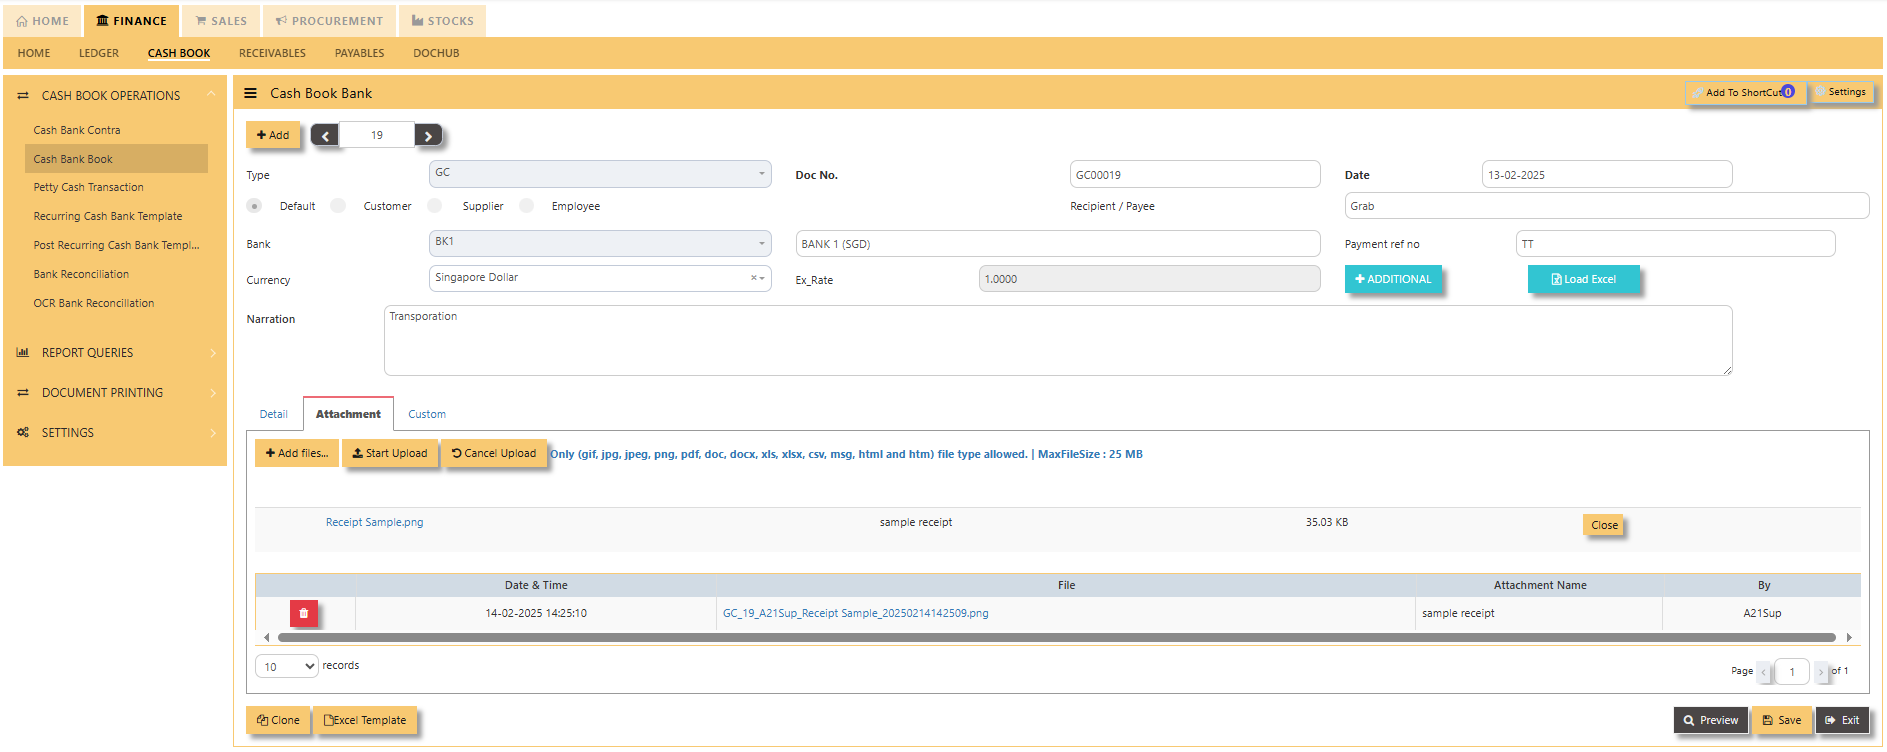Click the red delete attachment trash icon
The width and height of the screenshot is (1887, 752).
[304, 613]
